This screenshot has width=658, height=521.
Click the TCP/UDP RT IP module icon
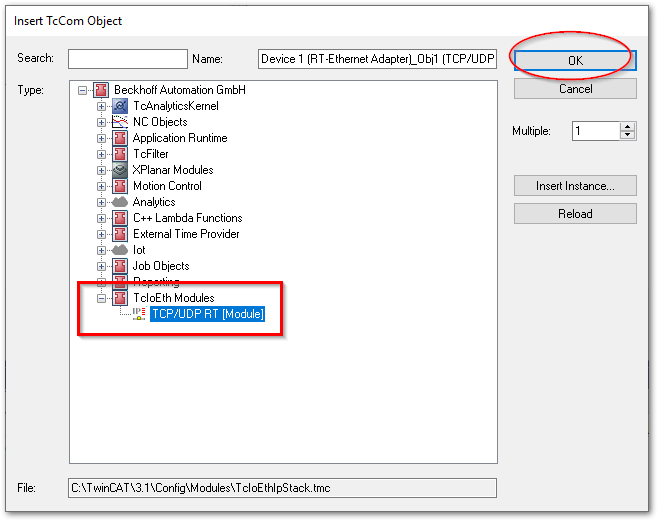coord(139,314)
